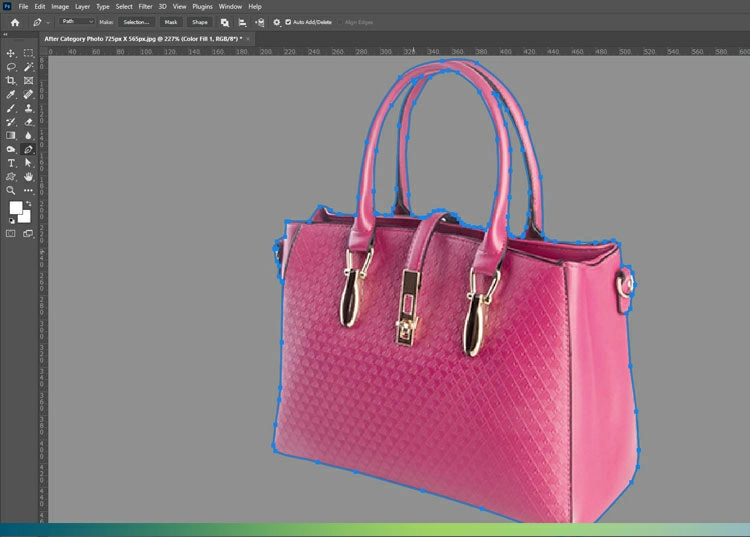Open the path options gear menu
The height and width of the screenshot is (537, 750).
pyautogui.click(x=277, y=22)
